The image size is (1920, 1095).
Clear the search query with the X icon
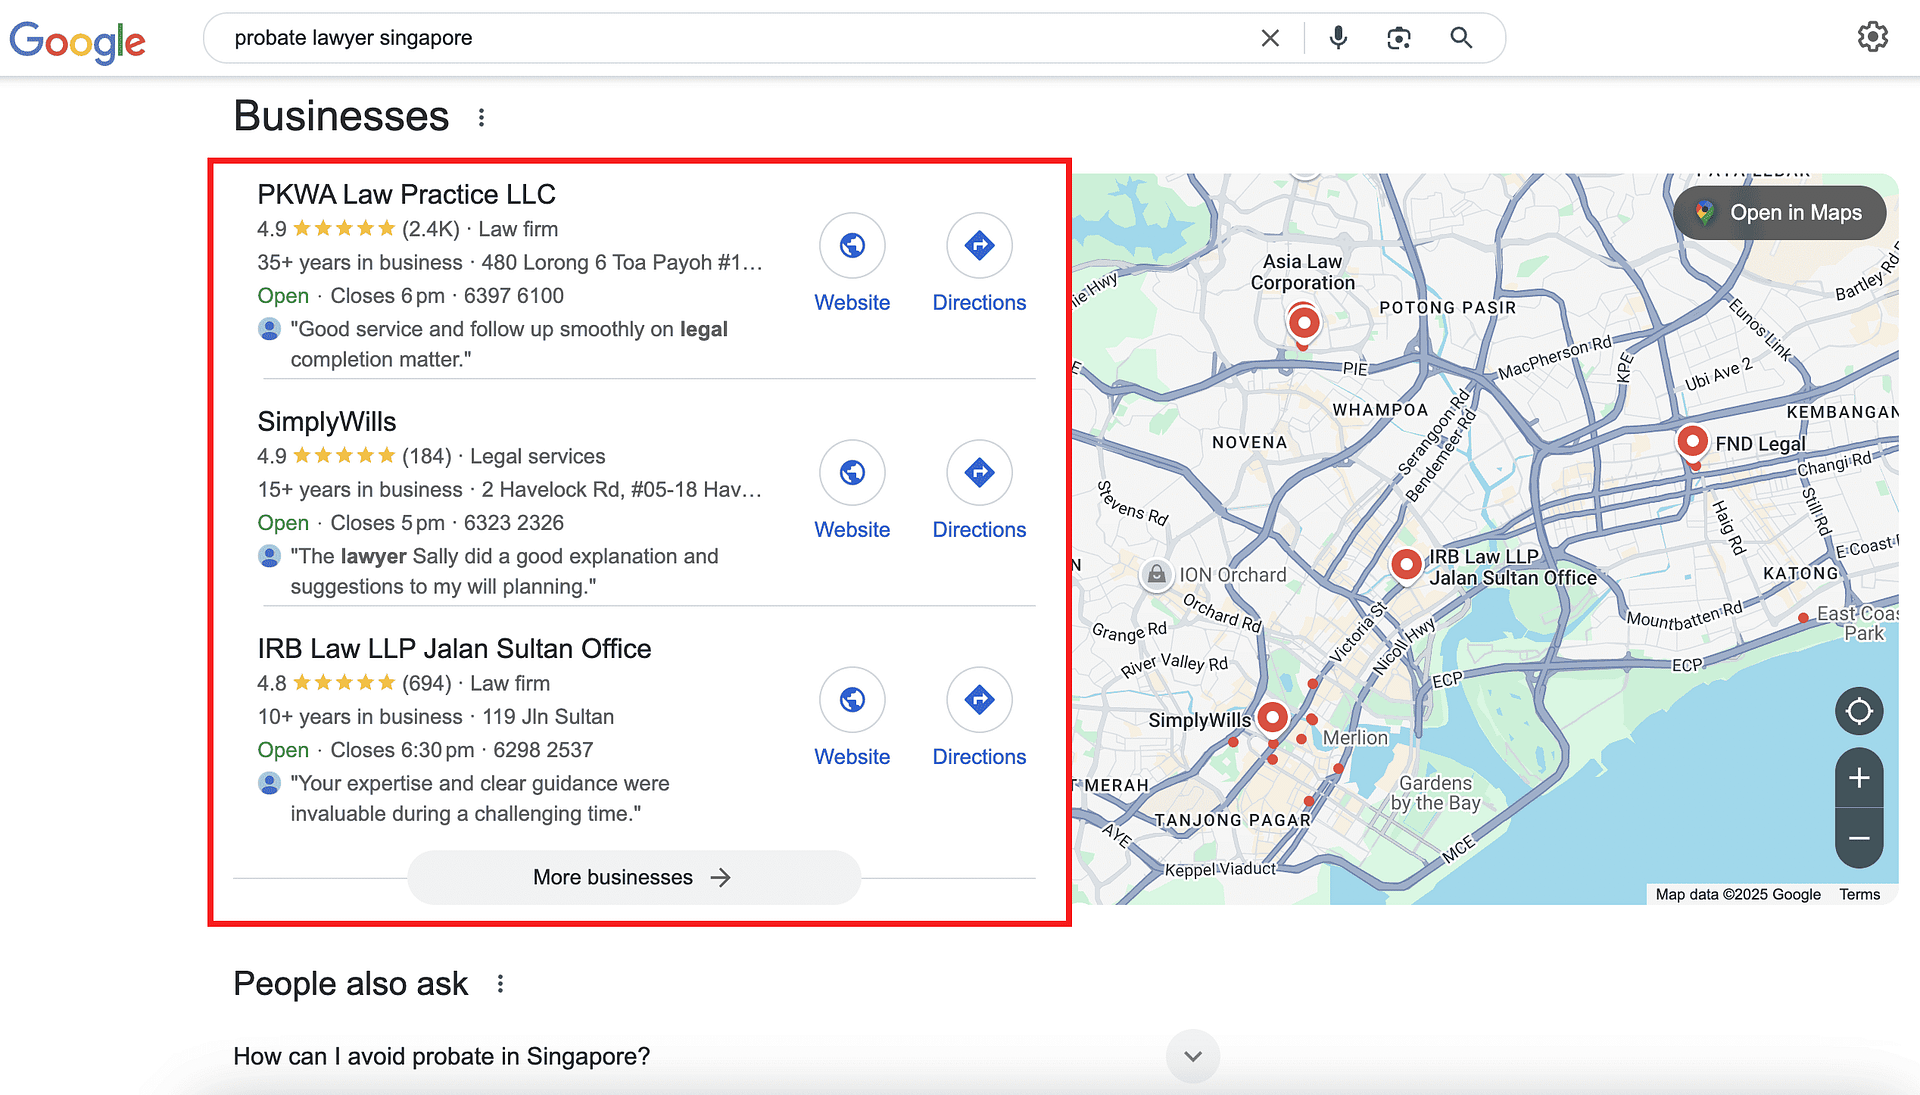point(1270,38)
